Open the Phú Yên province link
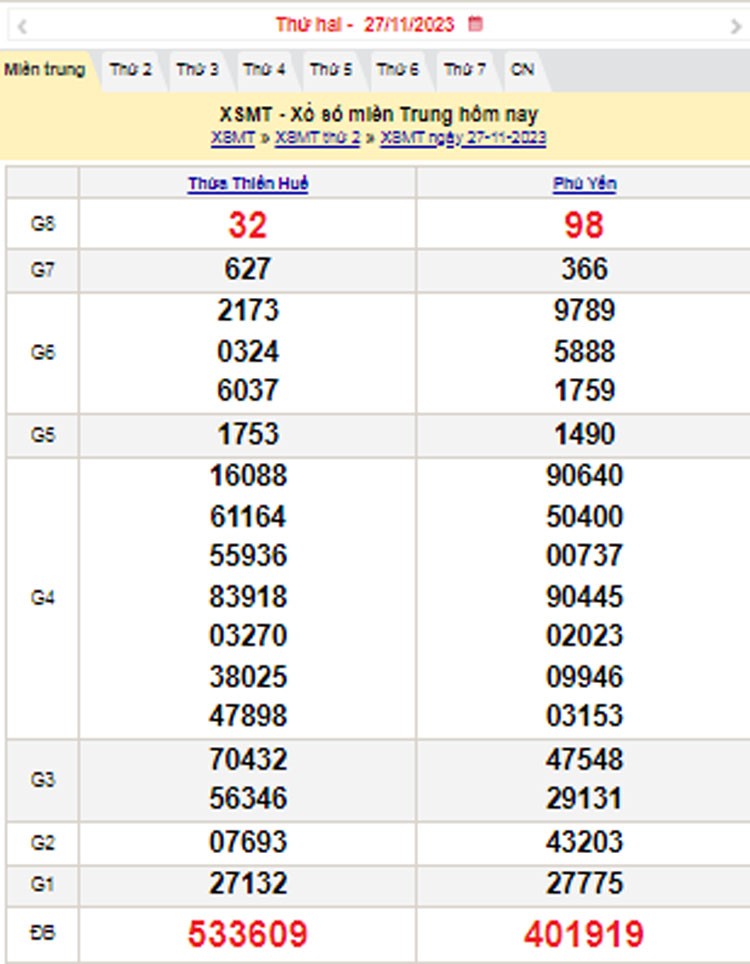This screenshot has height=964, width=750. tap(584, 184)
